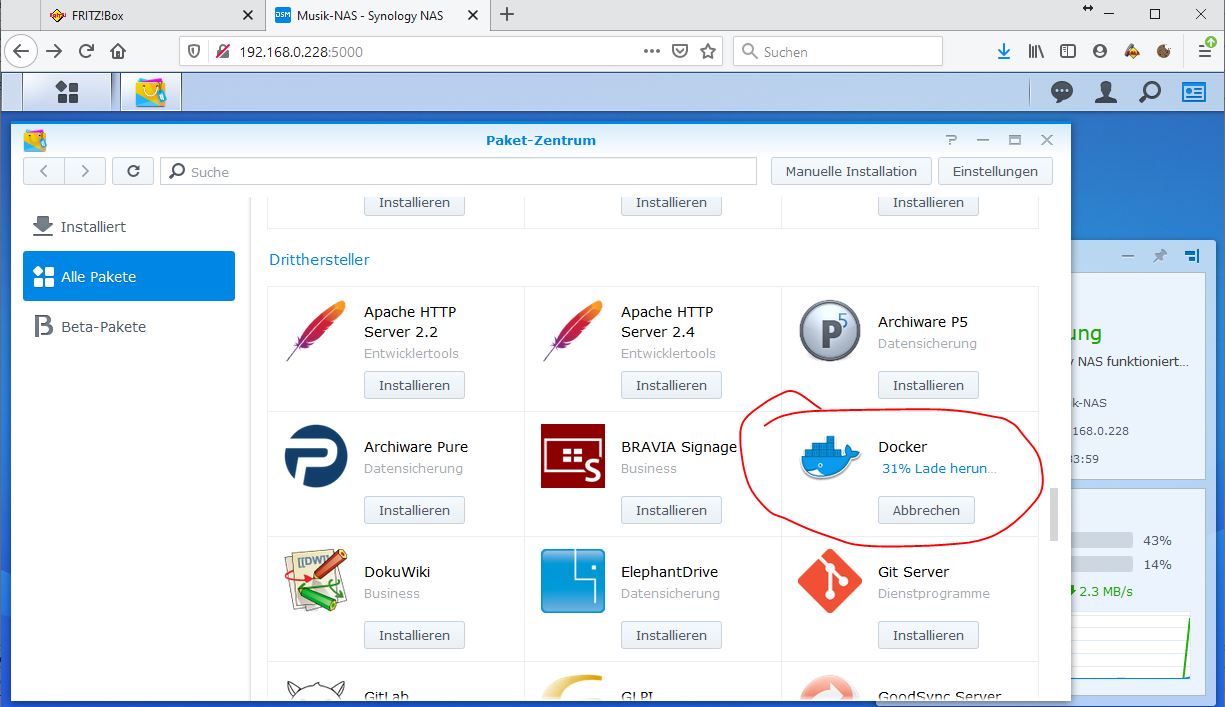Click the 'Manuelle Installation' button
1225x707 pixels.
[850, 170]
